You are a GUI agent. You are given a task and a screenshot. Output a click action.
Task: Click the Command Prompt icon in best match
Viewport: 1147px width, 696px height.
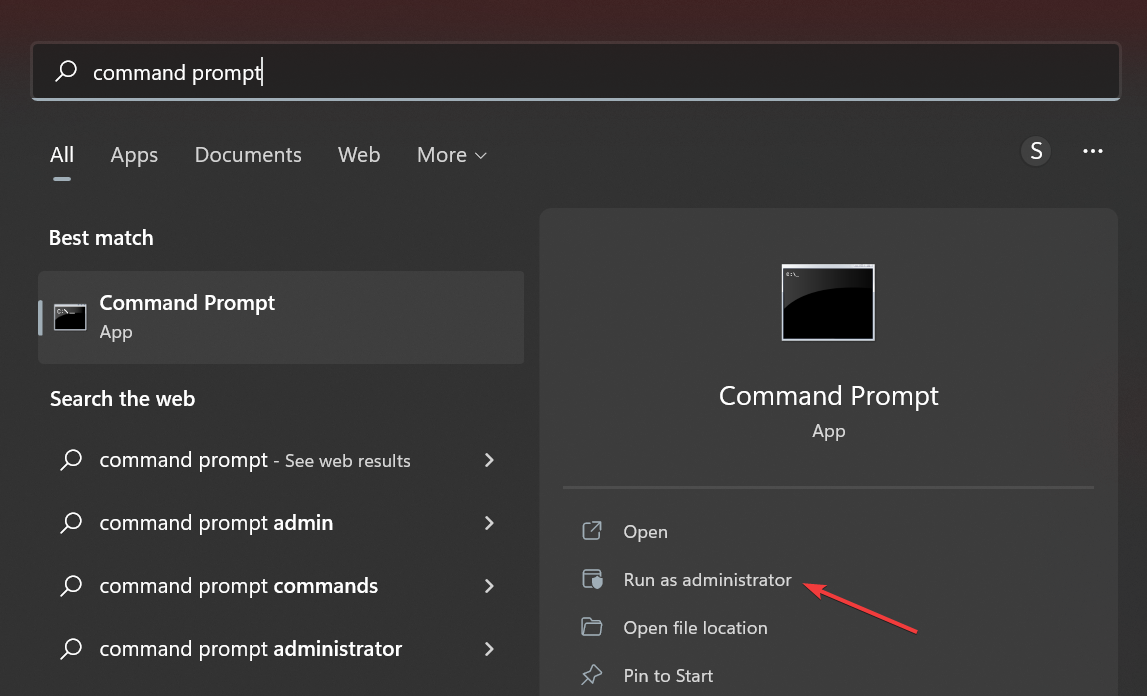[x=70, y=317]
